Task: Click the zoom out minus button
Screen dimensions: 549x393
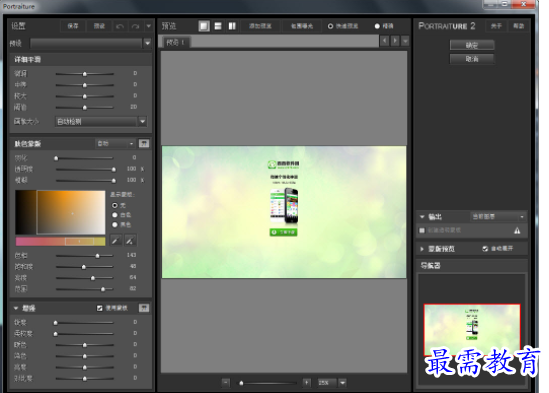Action: pyautogui.click(x=226, y=382)
